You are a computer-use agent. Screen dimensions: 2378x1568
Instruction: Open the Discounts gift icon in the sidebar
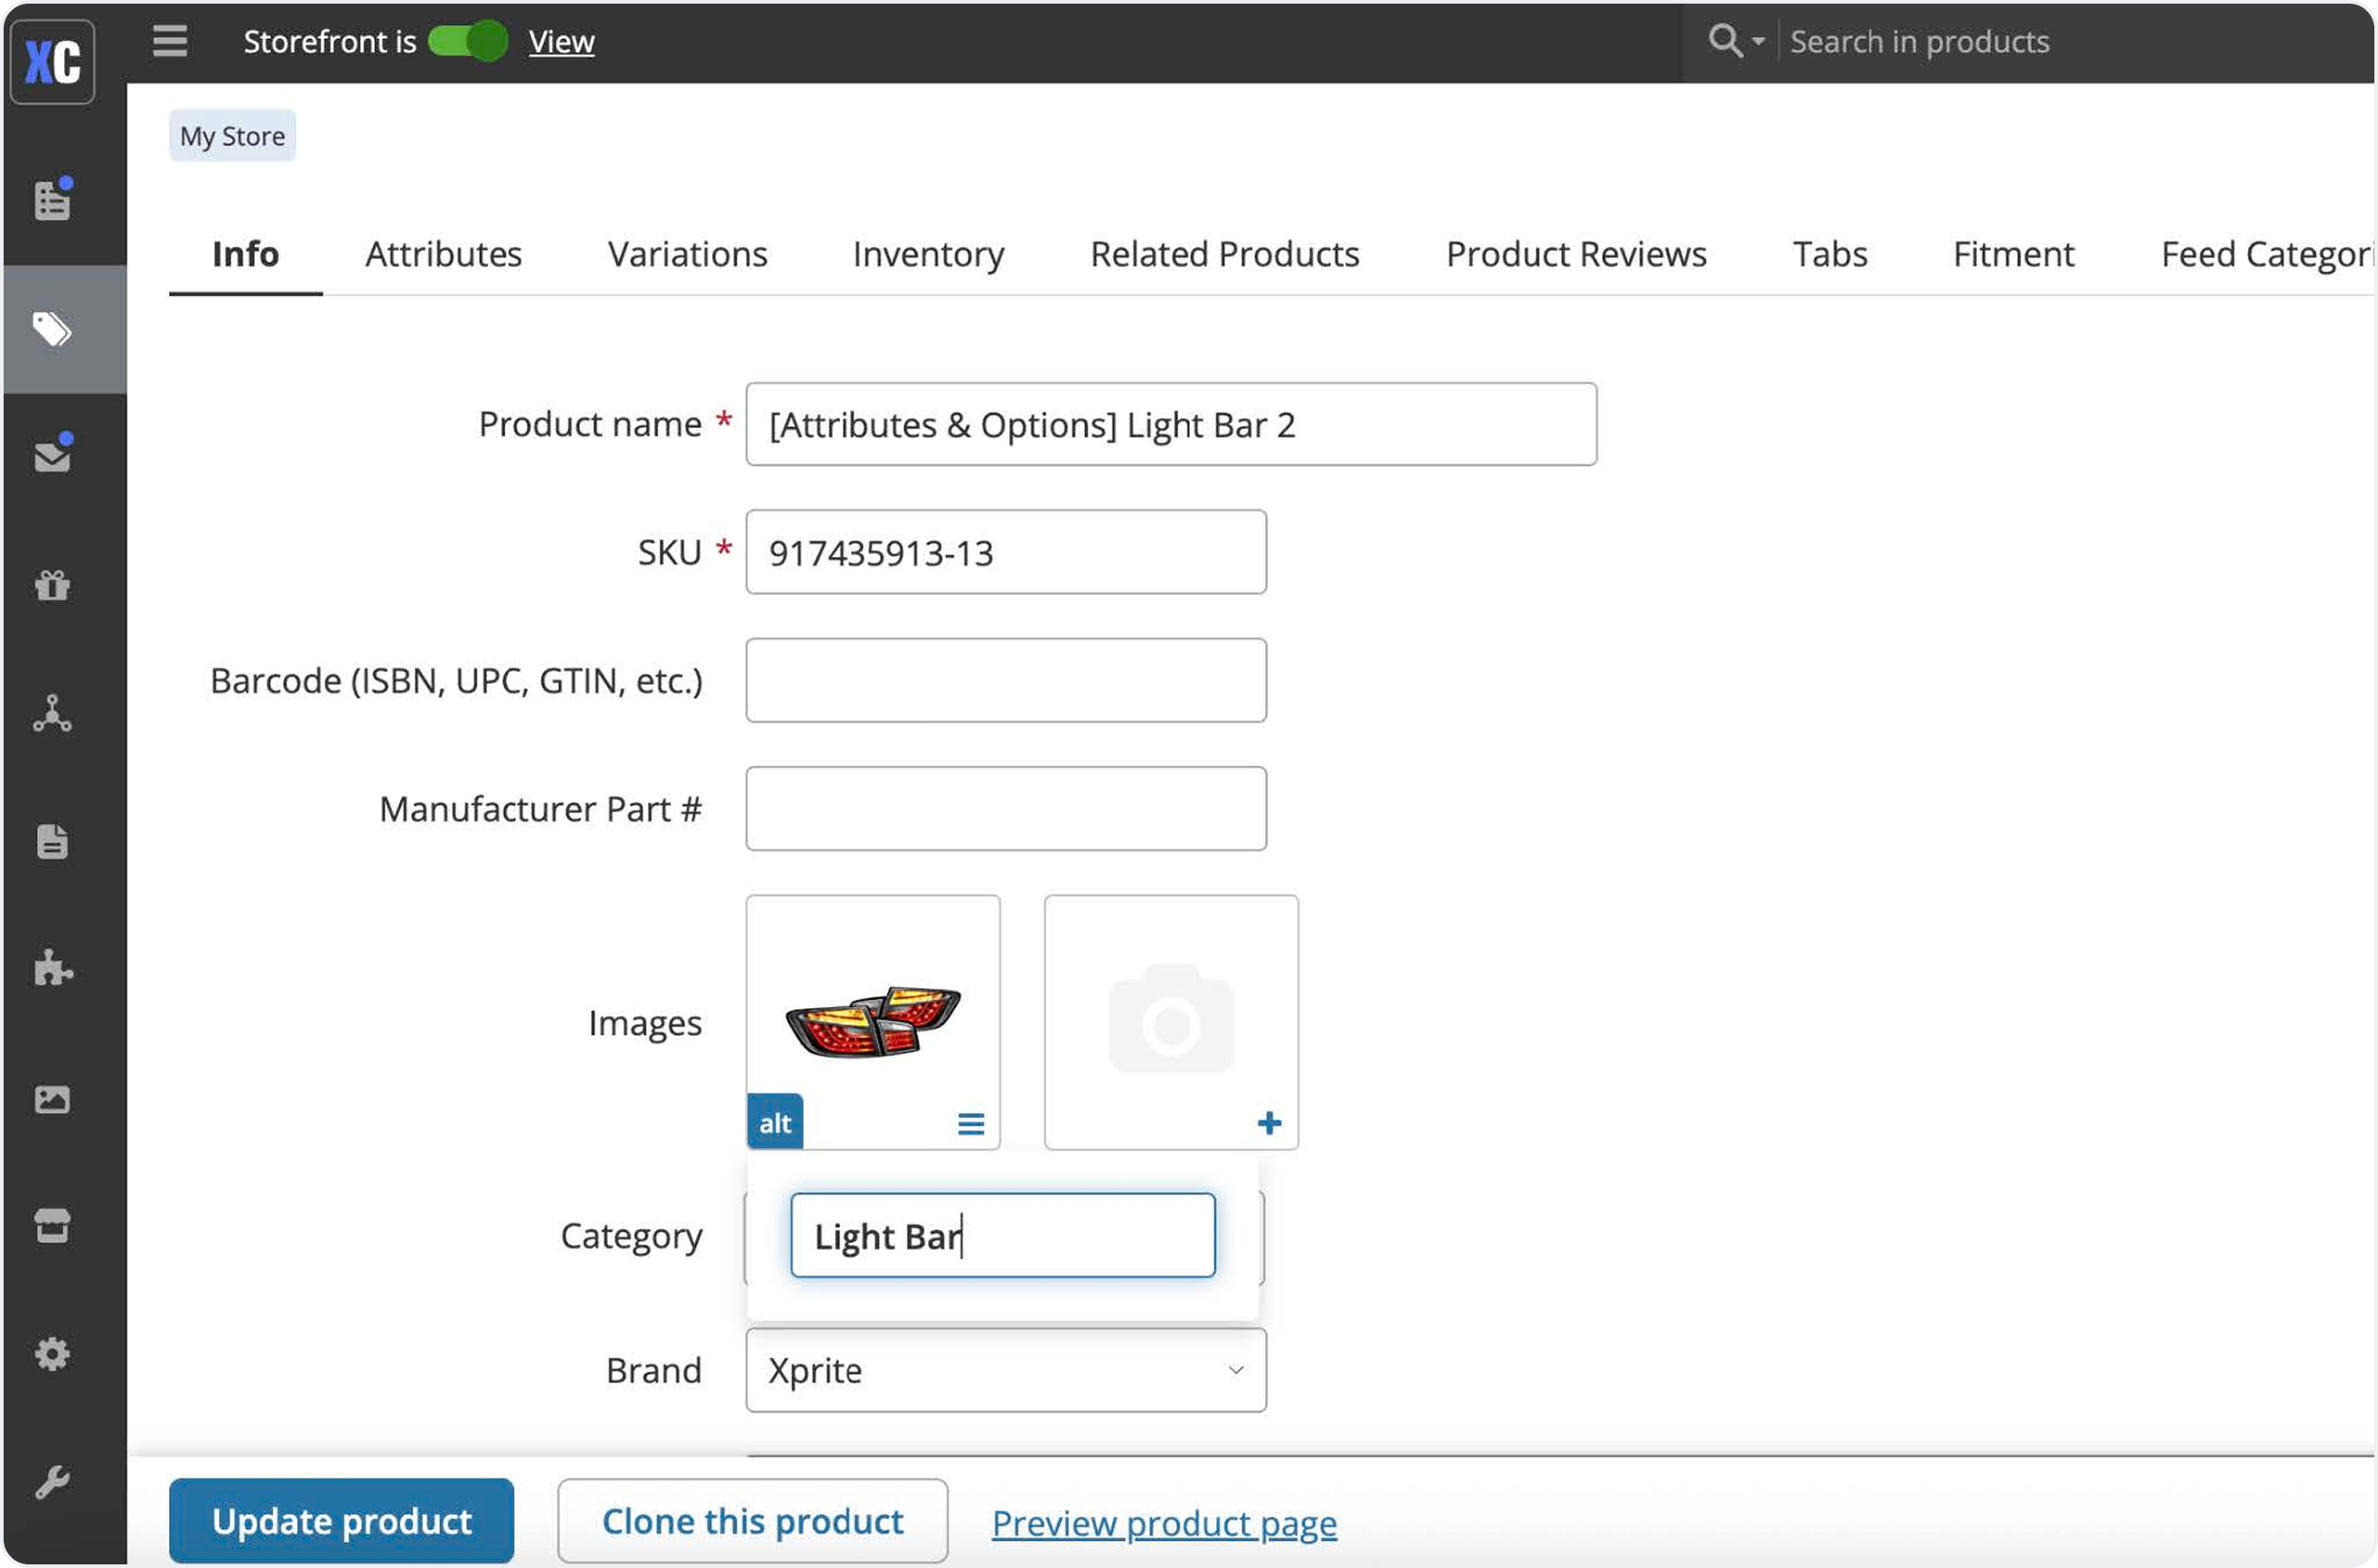pyautogui.click(x=52, y=585)
